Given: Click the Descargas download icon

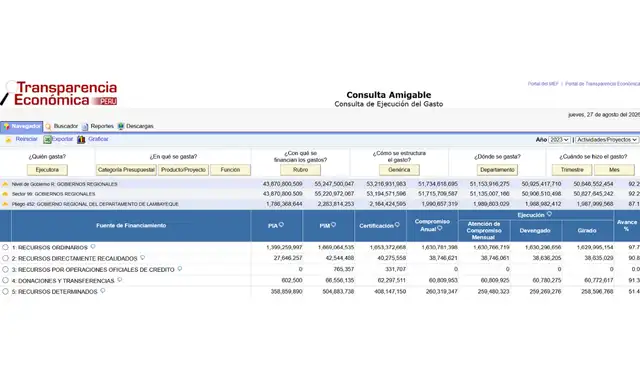Looking at the screenshot, I should pos(120,127).
